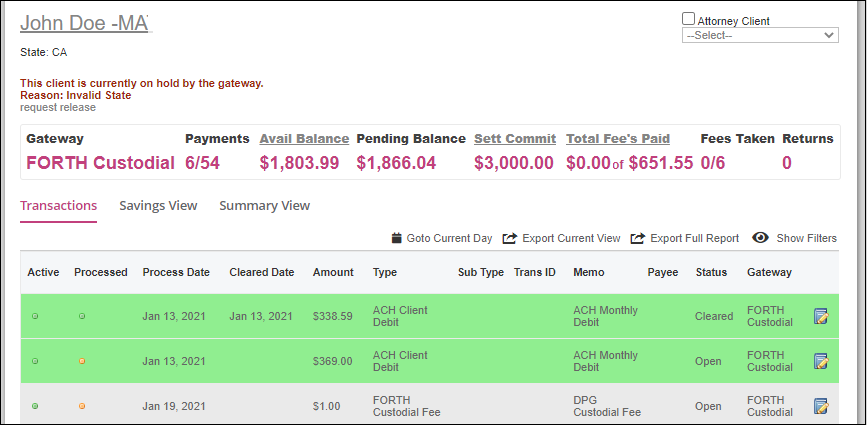The image size is (867, 425).
Task: Click the Sett Commit header link
Action: click(x=515, y=139)
